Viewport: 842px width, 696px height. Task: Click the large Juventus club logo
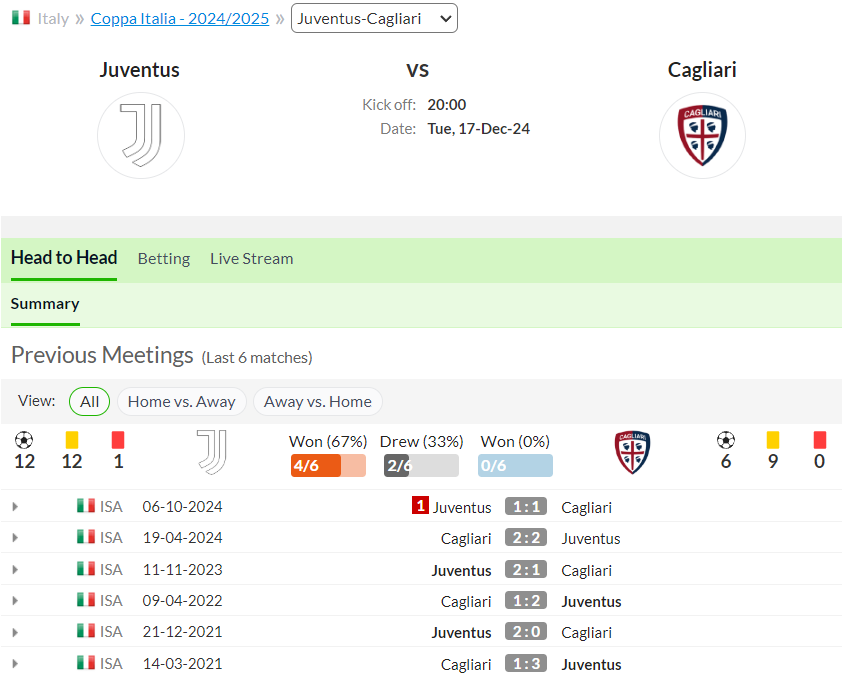coord(141,135)
